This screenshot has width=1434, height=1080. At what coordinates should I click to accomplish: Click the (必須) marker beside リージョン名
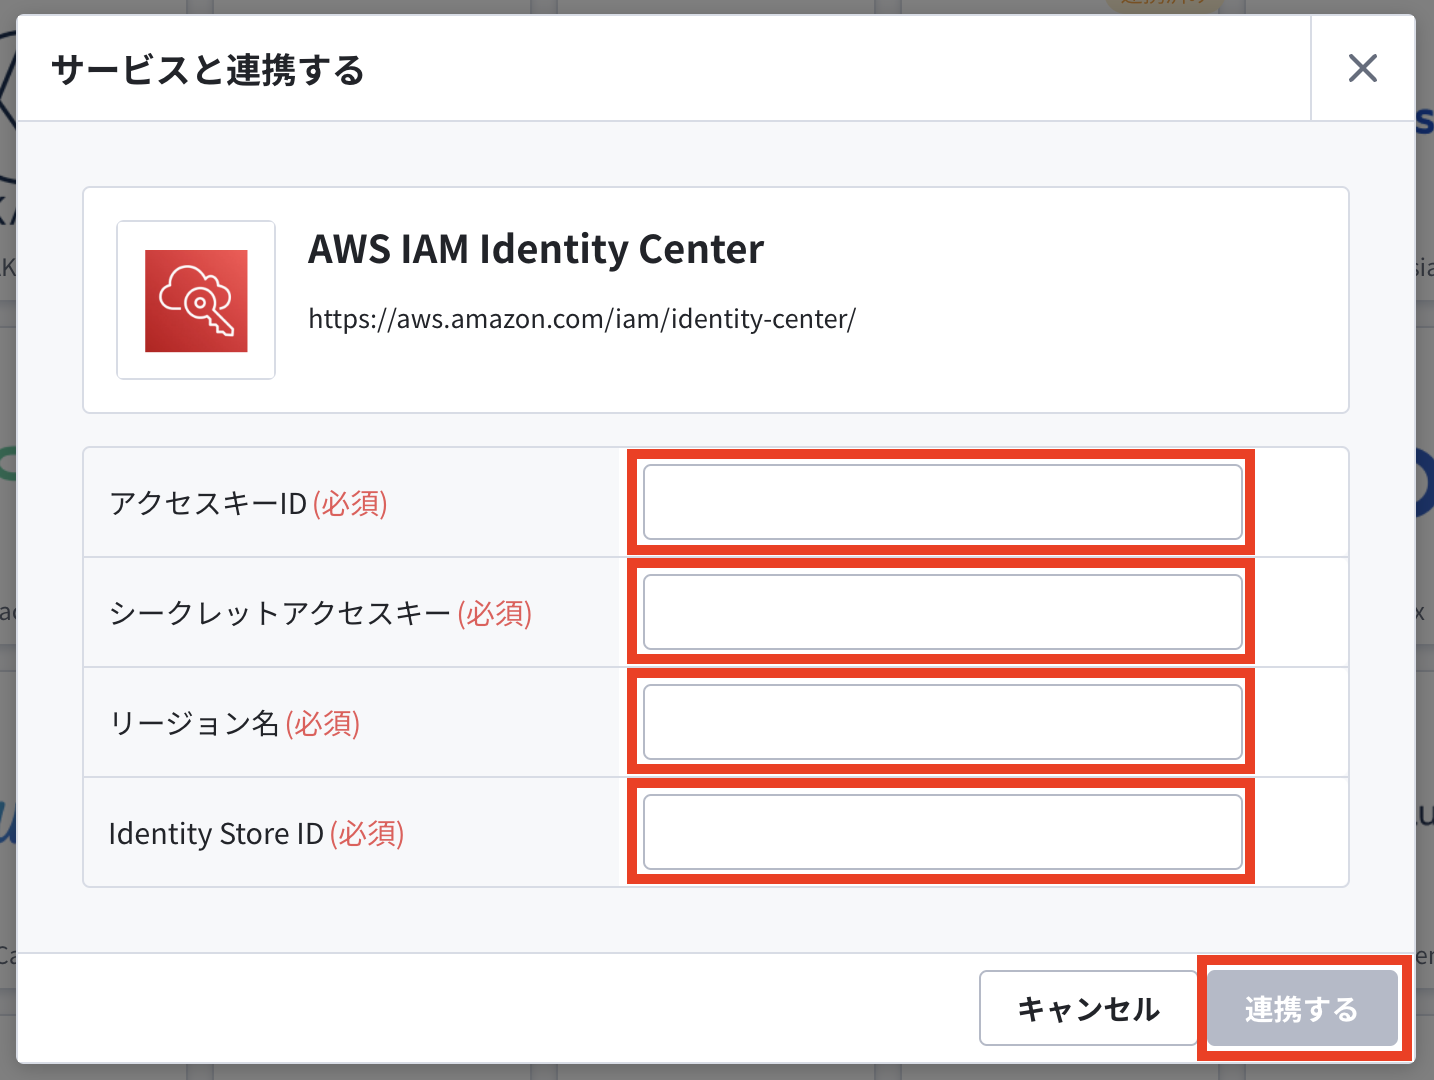pyautogui.click(x=323, y=723)
